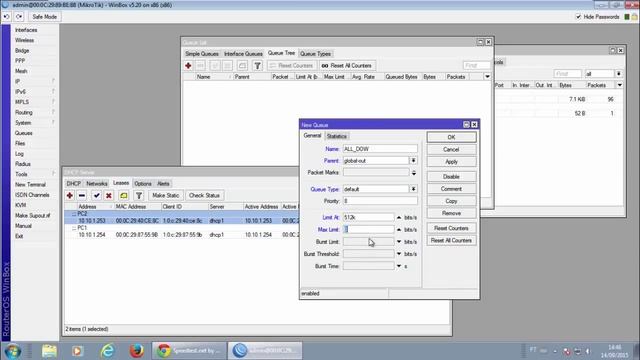Viewport: 640px width, 360px height.
Task: Open New Terminal from the sidebar
Action: pyautogui.click(x=31, y=184)
